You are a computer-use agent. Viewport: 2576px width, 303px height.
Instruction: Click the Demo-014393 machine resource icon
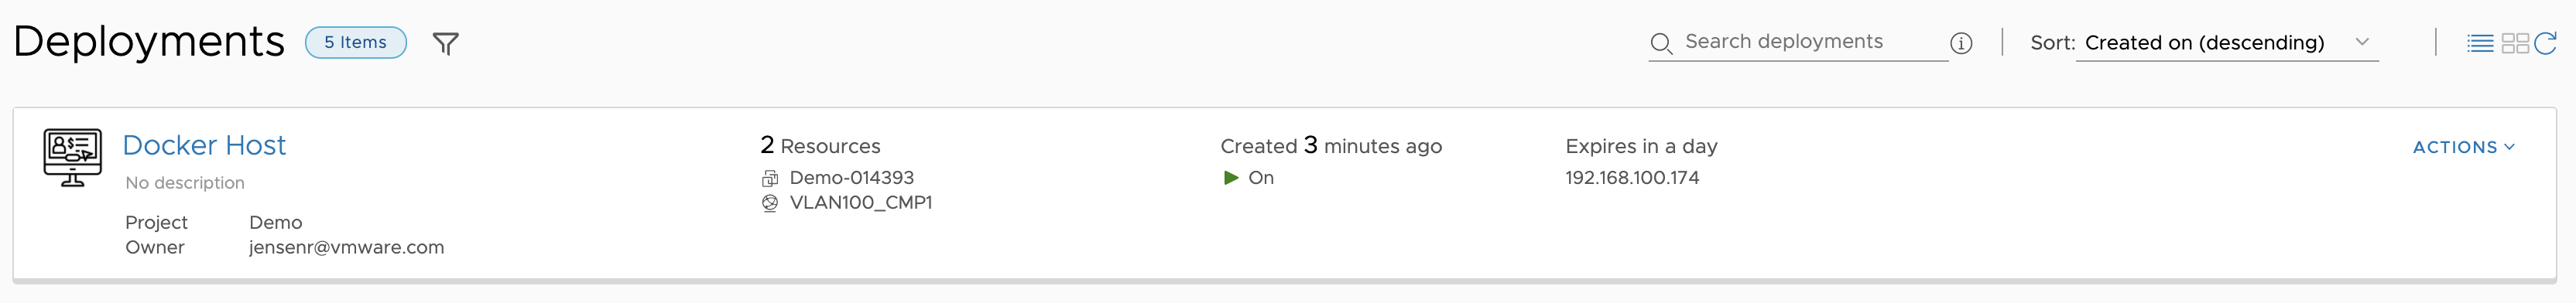[x=769, y=178]
